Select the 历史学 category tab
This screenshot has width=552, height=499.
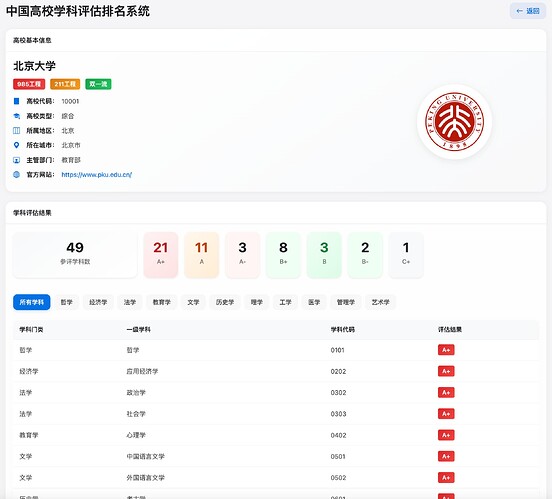pos(225,302)
